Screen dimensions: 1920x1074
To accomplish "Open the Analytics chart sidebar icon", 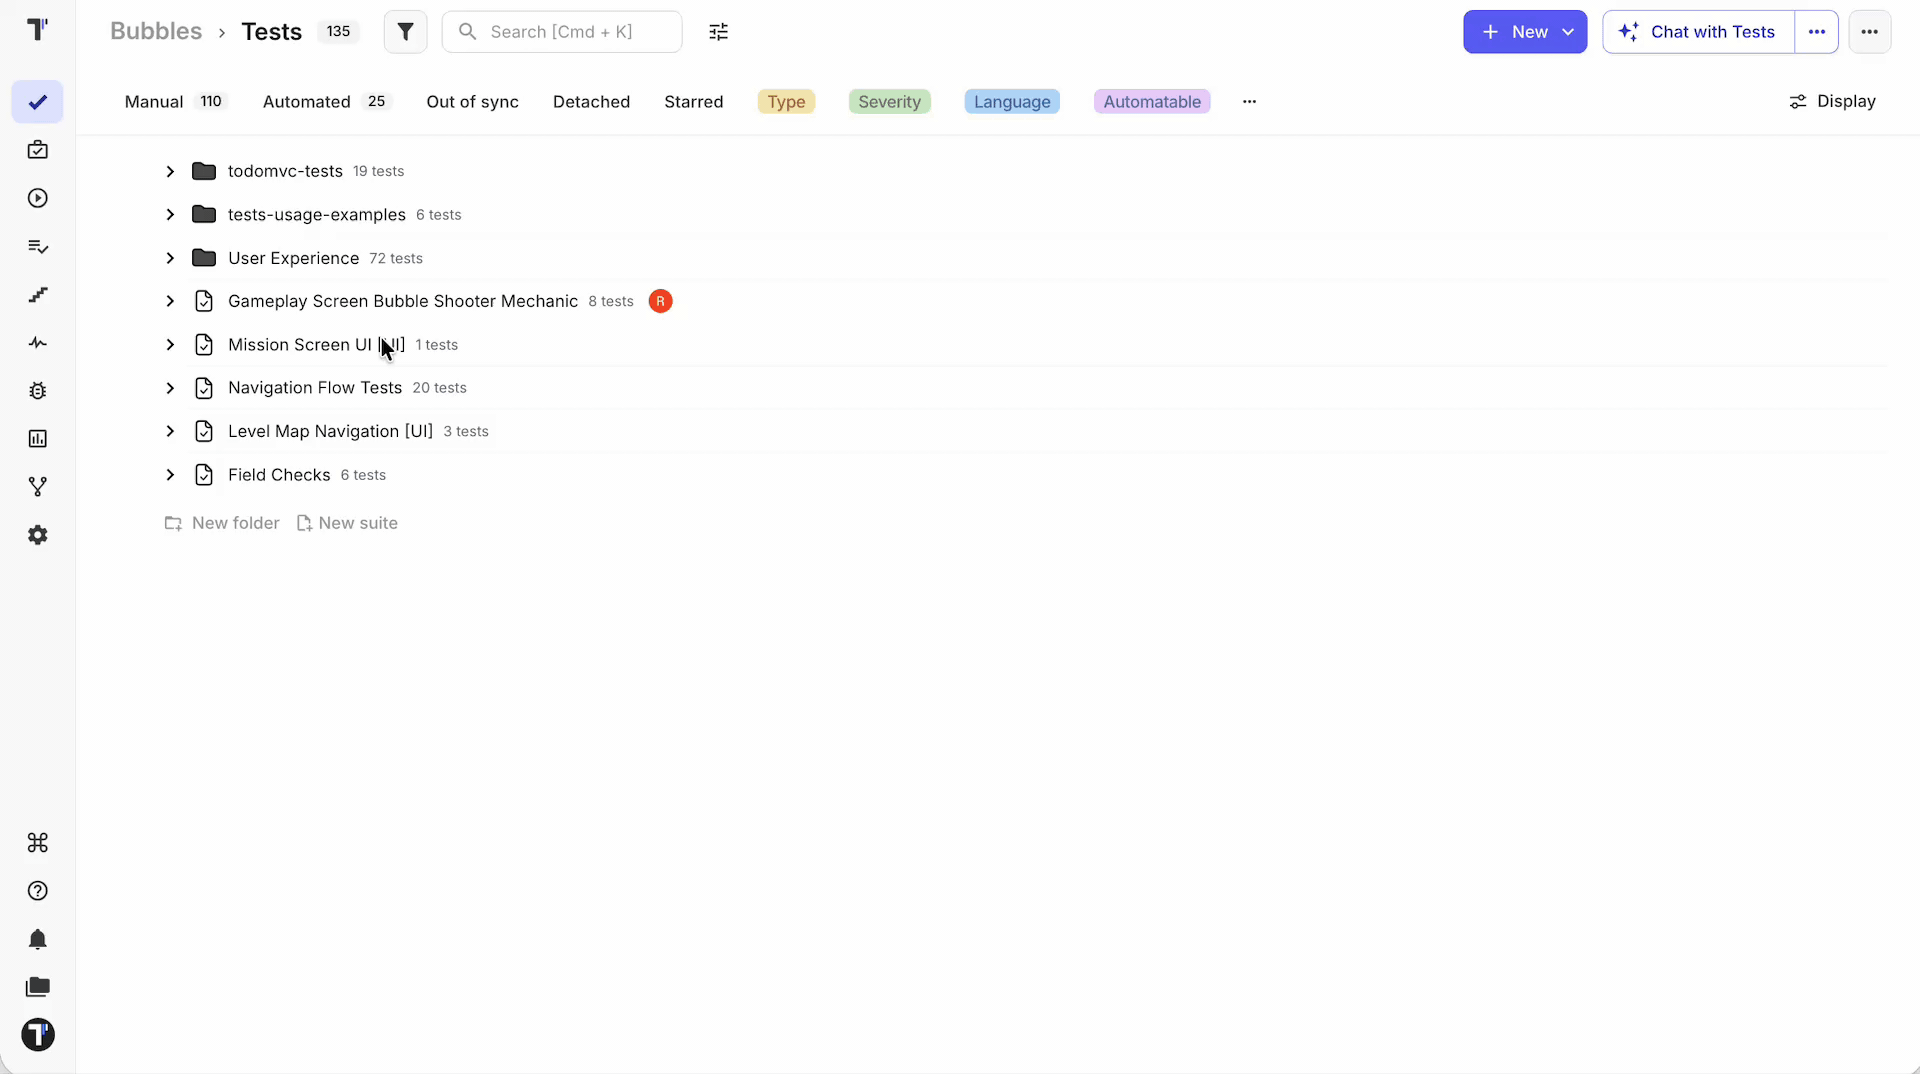I will 37,439.
